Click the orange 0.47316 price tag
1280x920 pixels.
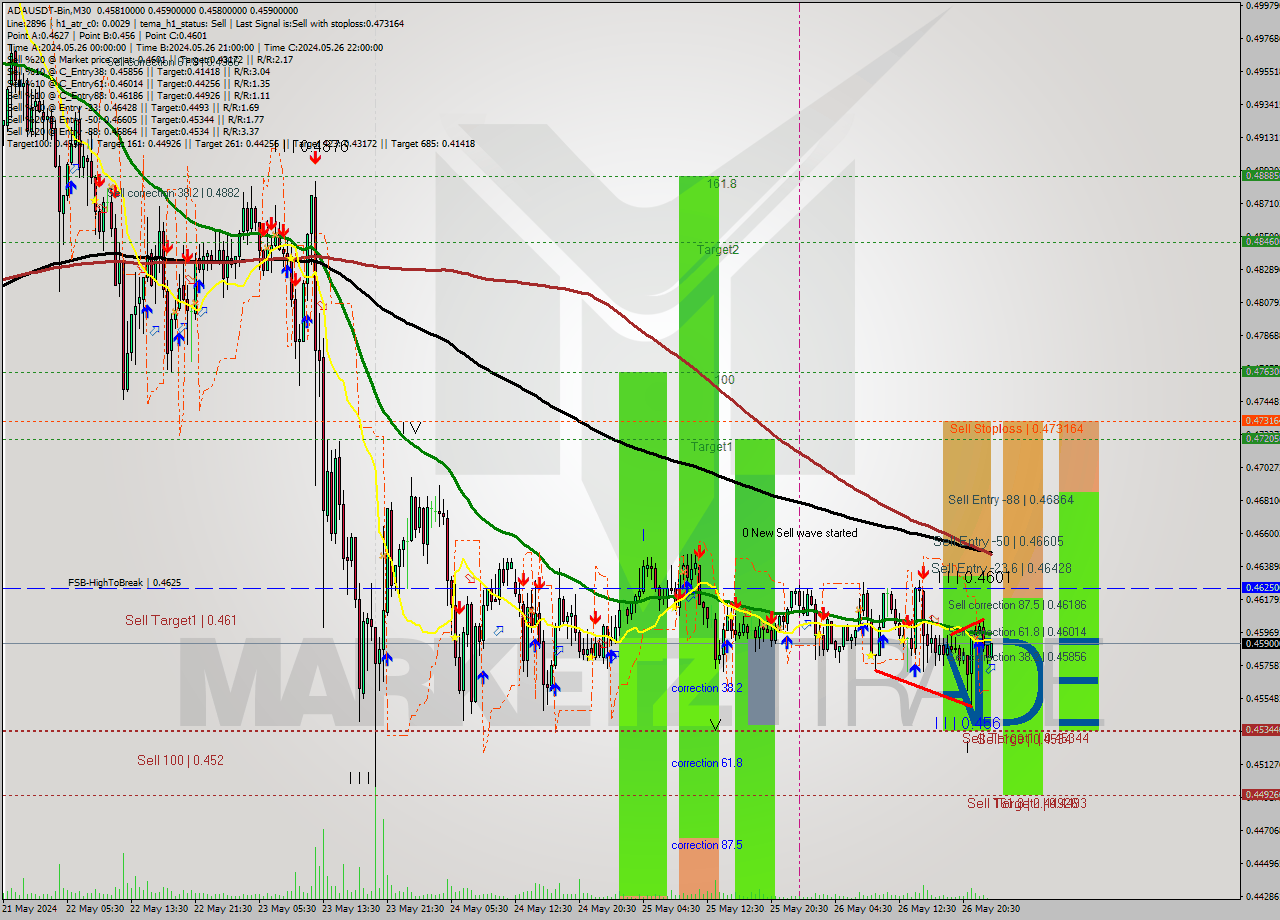(x=1260, y=421)
